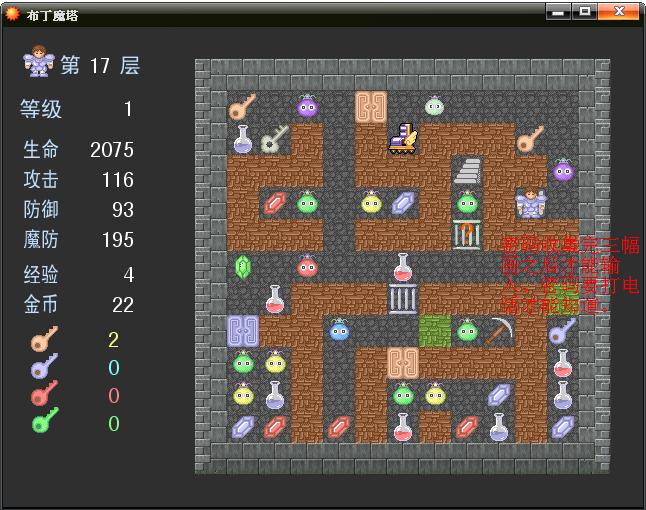646x510 pixels.
Task: Take the yellow key in the top-left corner
Action: pos(243,107)
